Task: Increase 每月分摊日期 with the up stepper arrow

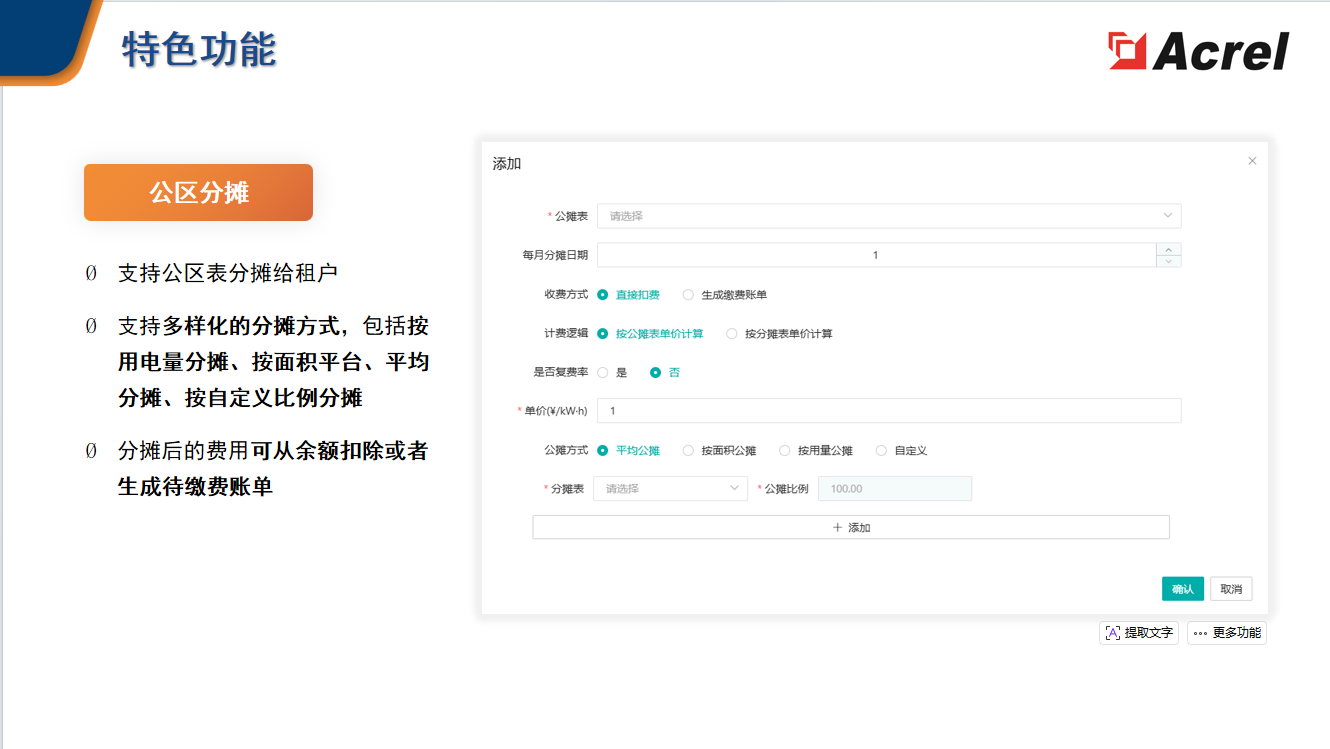Action: pos(1168,249)
